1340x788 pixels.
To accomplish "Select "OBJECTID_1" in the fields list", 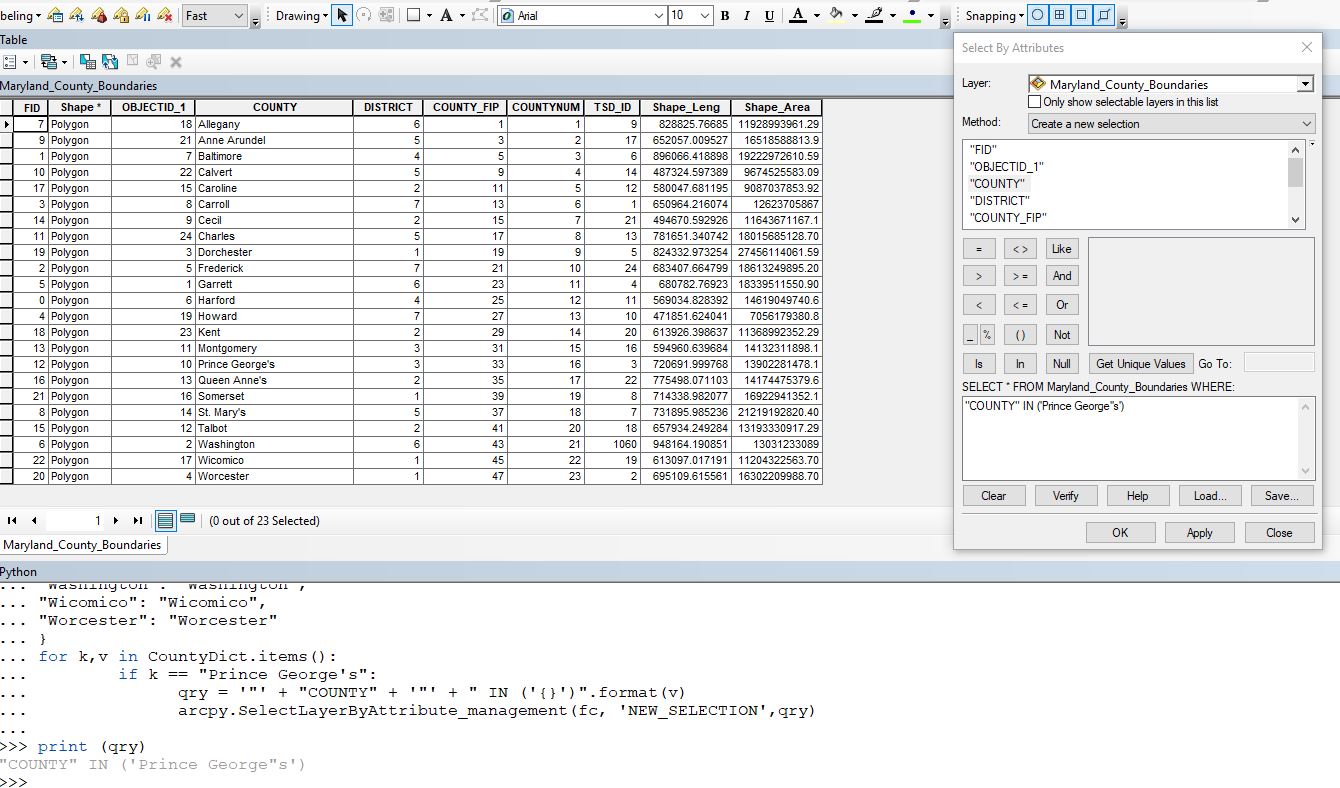I will [1006, 167].
